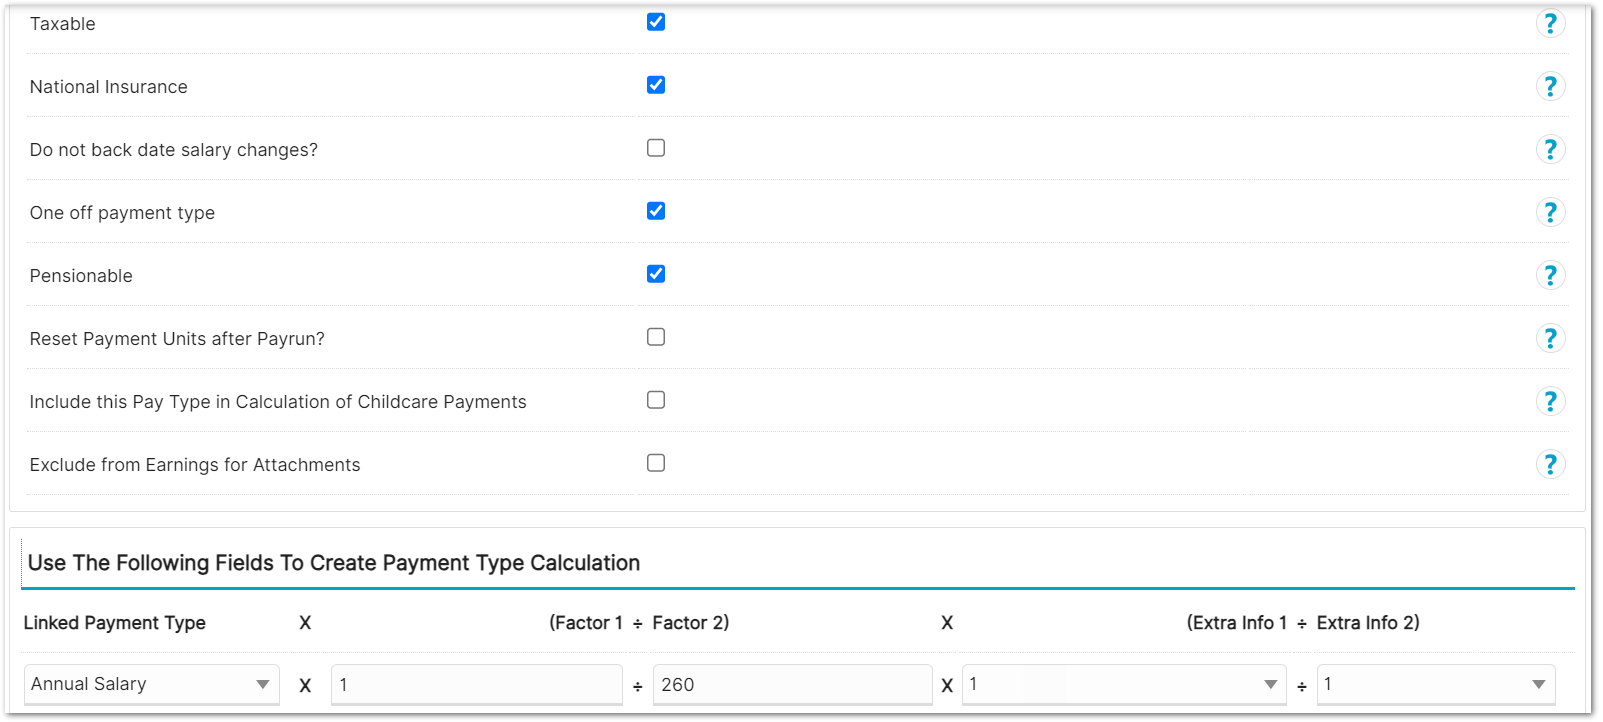Tick Reset Payment Units after Payrun checkbox
Screen dimensions: 1603x722
(656, 337)
